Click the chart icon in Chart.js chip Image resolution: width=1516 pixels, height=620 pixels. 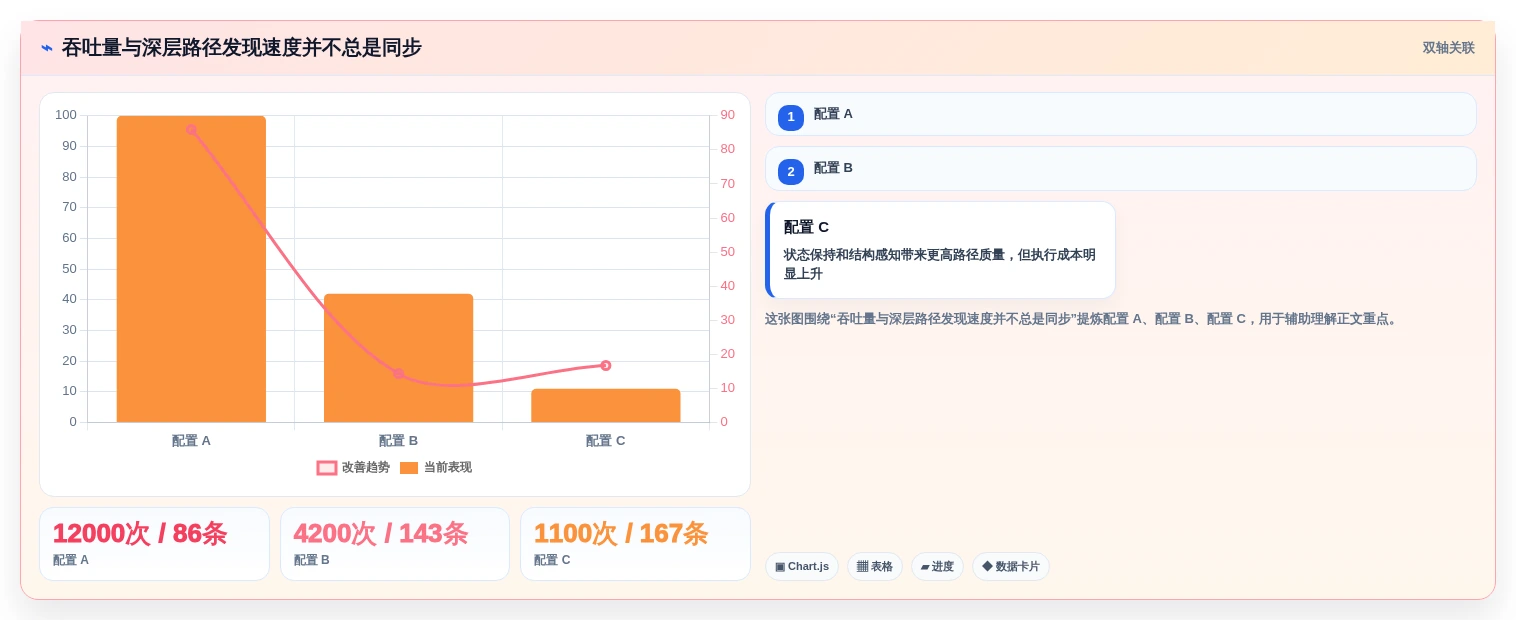coord(780,567)
